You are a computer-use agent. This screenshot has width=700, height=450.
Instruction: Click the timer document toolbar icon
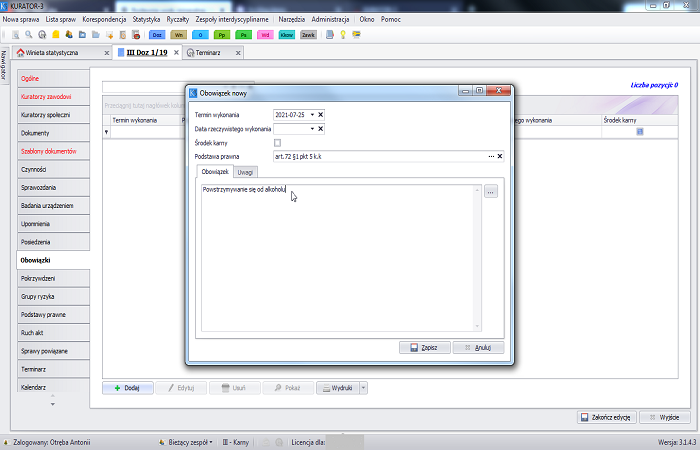point(123,35)
